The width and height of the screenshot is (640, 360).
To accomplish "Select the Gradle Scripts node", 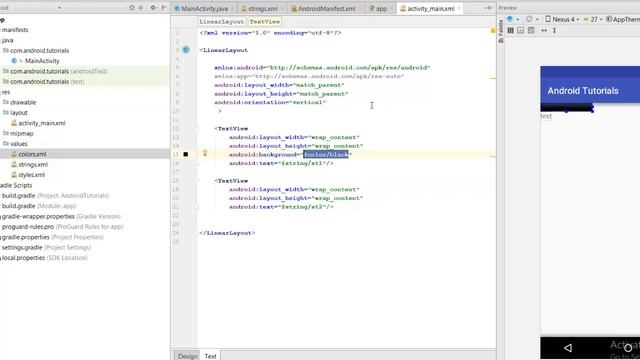I will pyautogui.click(x=16, y=185).
